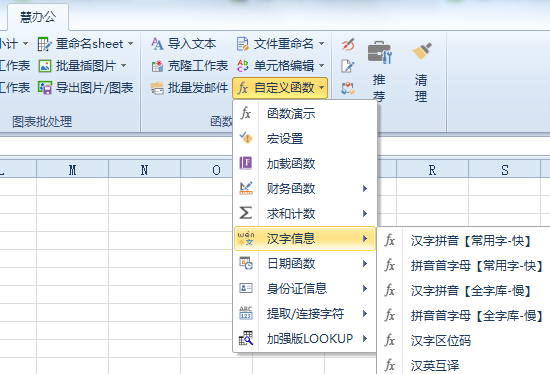Click the 加载函数 purple F icon
This screenshot has width=550, height=374.
click(x=246, y=163)
